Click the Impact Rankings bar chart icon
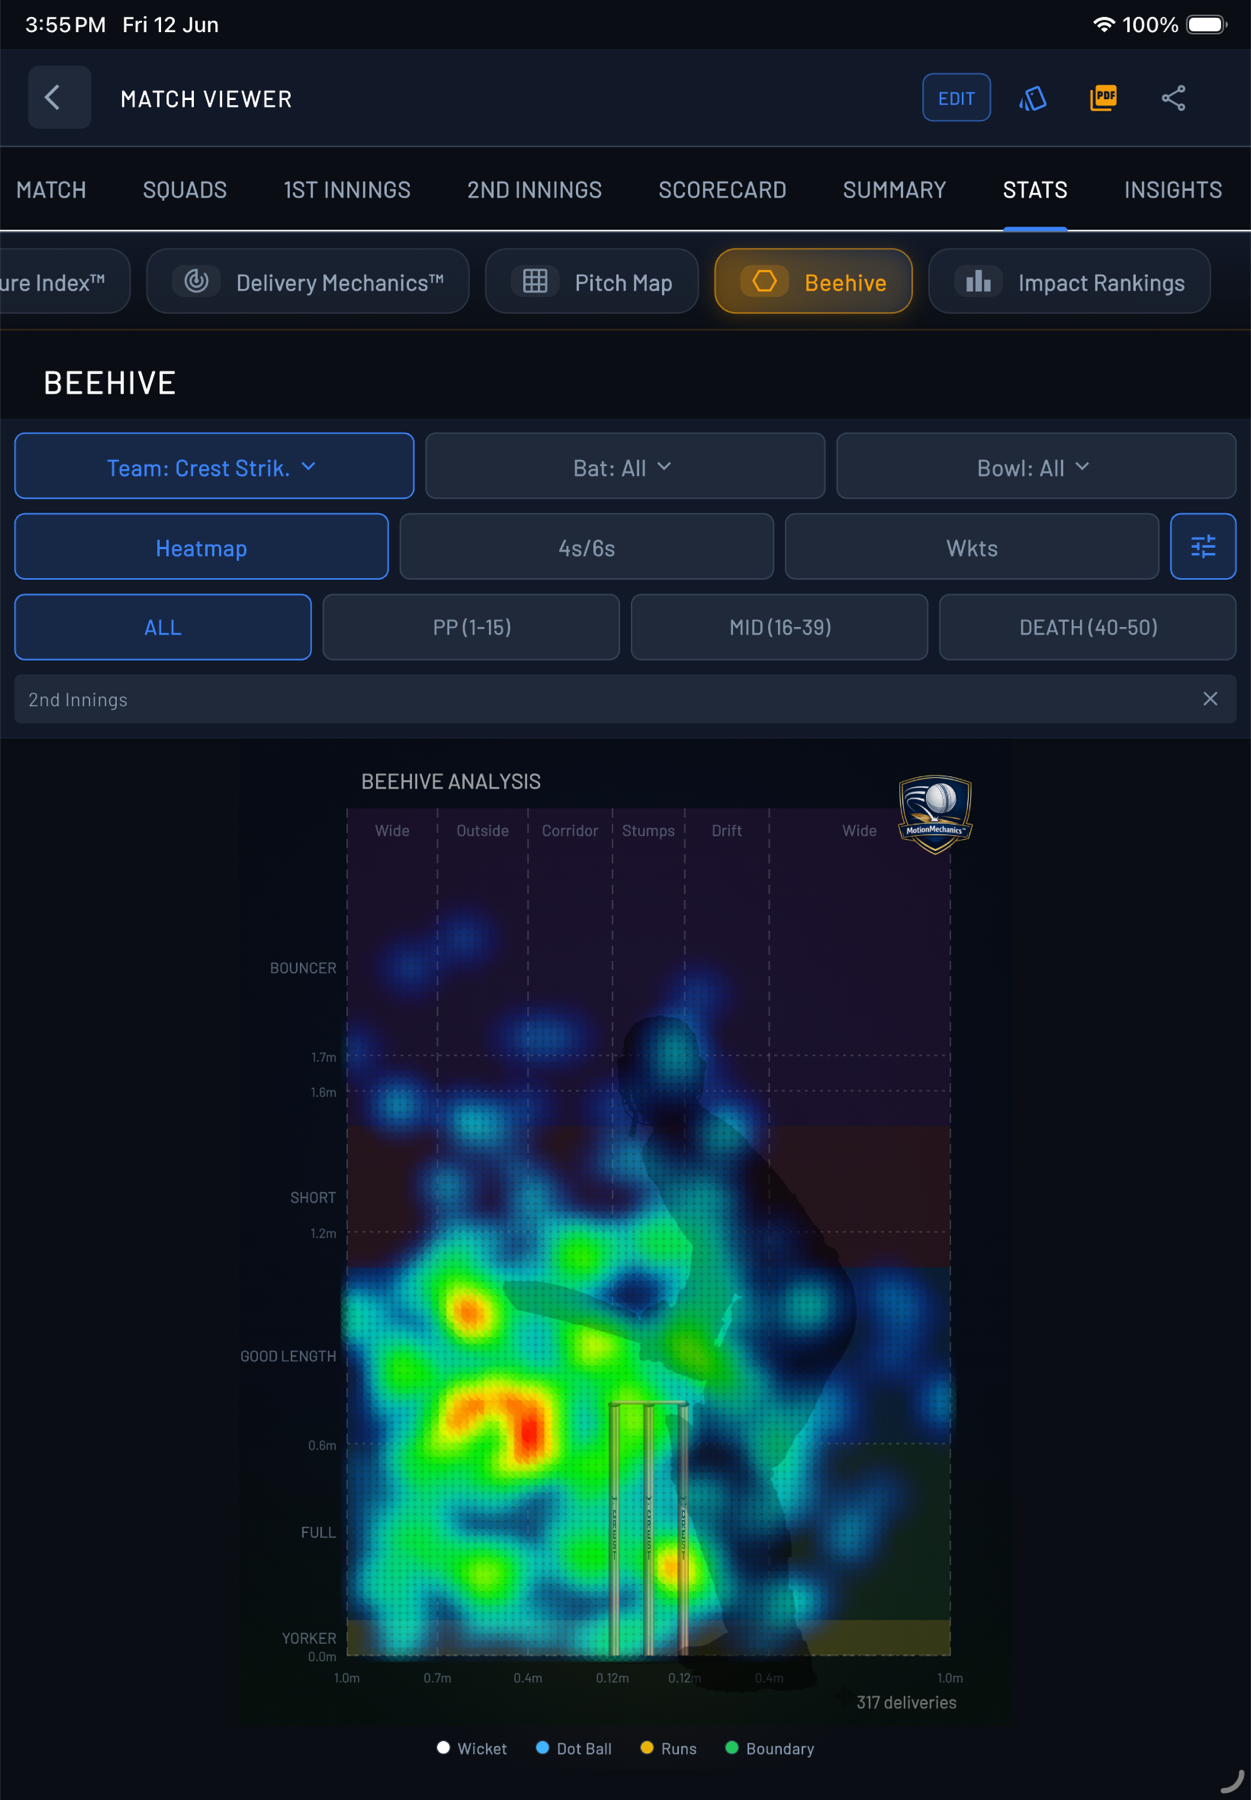 pos(979,282)
